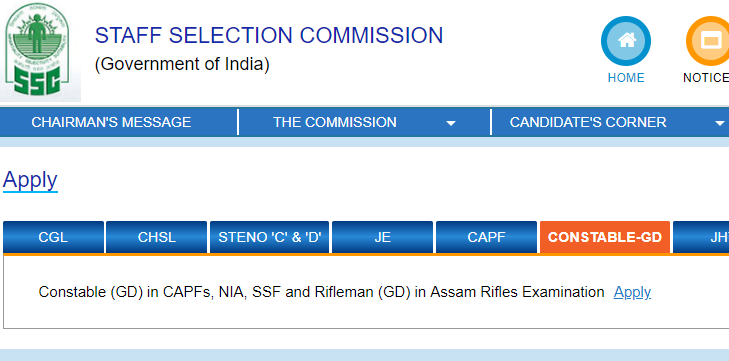Viewport: 729px width, 361px height.
Task: Click Apply link for Constable (GD) examination
Action: coord(632,292)
